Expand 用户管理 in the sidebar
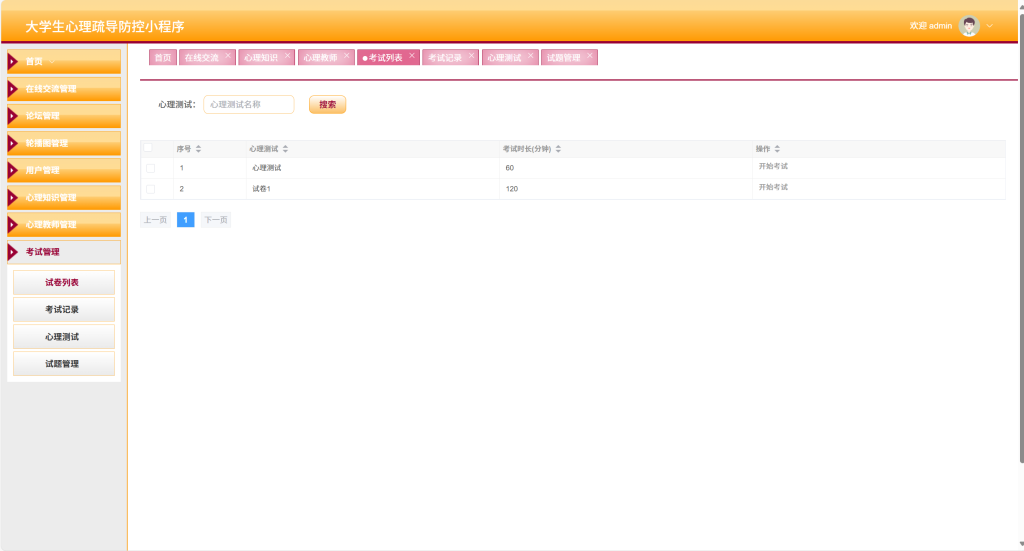 [64, 170]
